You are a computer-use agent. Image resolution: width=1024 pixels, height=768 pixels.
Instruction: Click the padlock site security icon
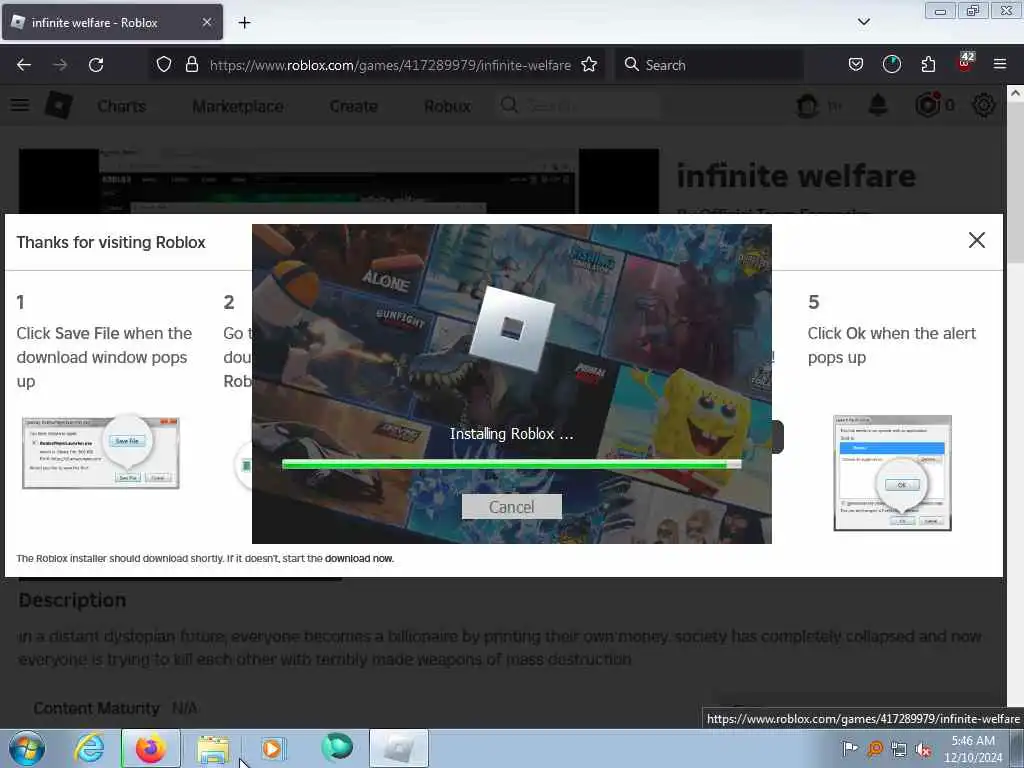[x=191, y=65]
